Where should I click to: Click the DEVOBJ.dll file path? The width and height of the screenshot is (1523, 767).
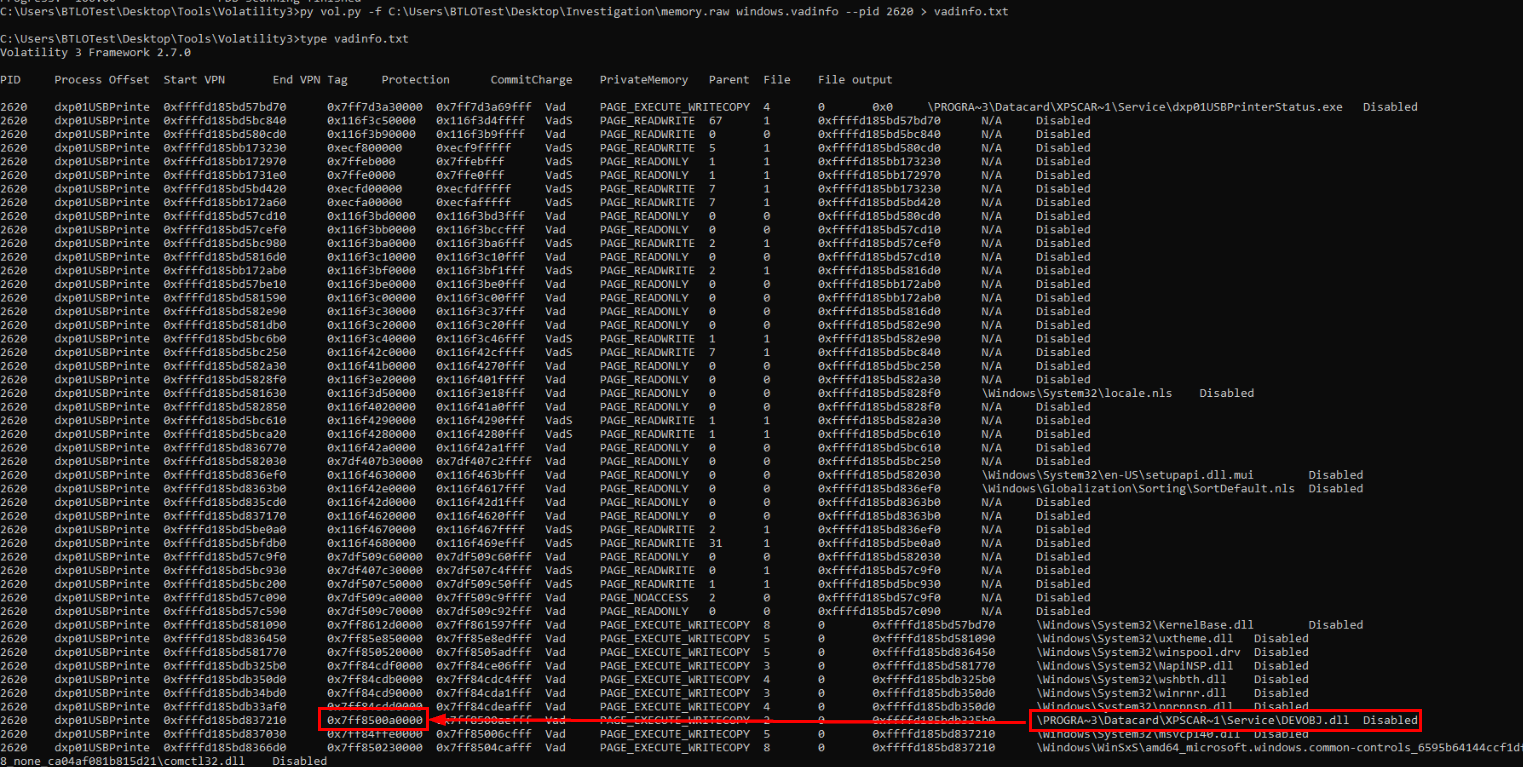click(1193, 720)
